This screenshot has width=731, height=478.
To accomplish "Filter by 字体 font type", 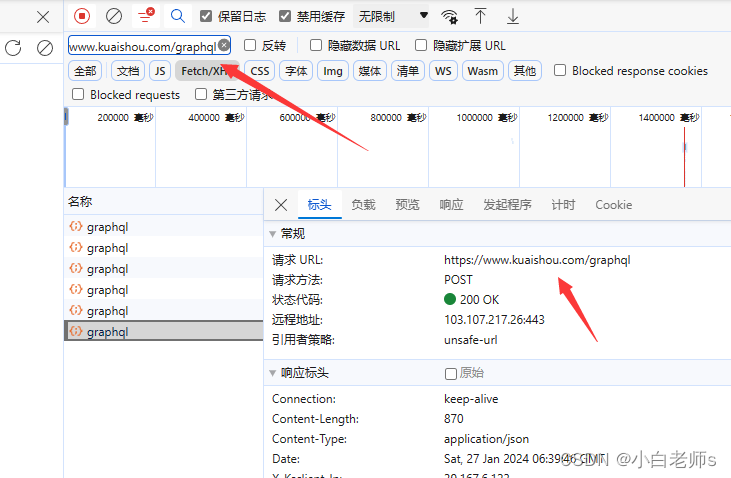I will coord(296,71).
